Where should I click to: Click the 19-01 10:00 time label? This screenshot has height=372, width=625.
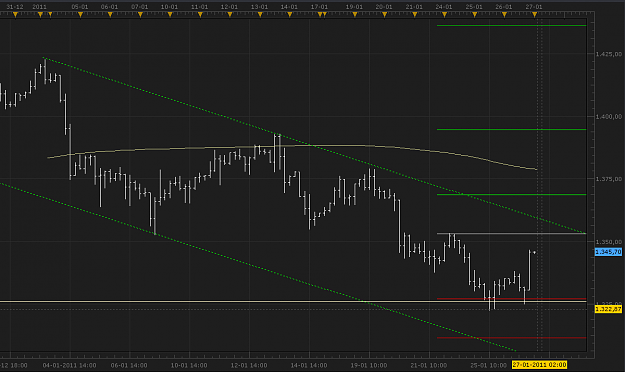pyautogui.click(x=369, y=365)
